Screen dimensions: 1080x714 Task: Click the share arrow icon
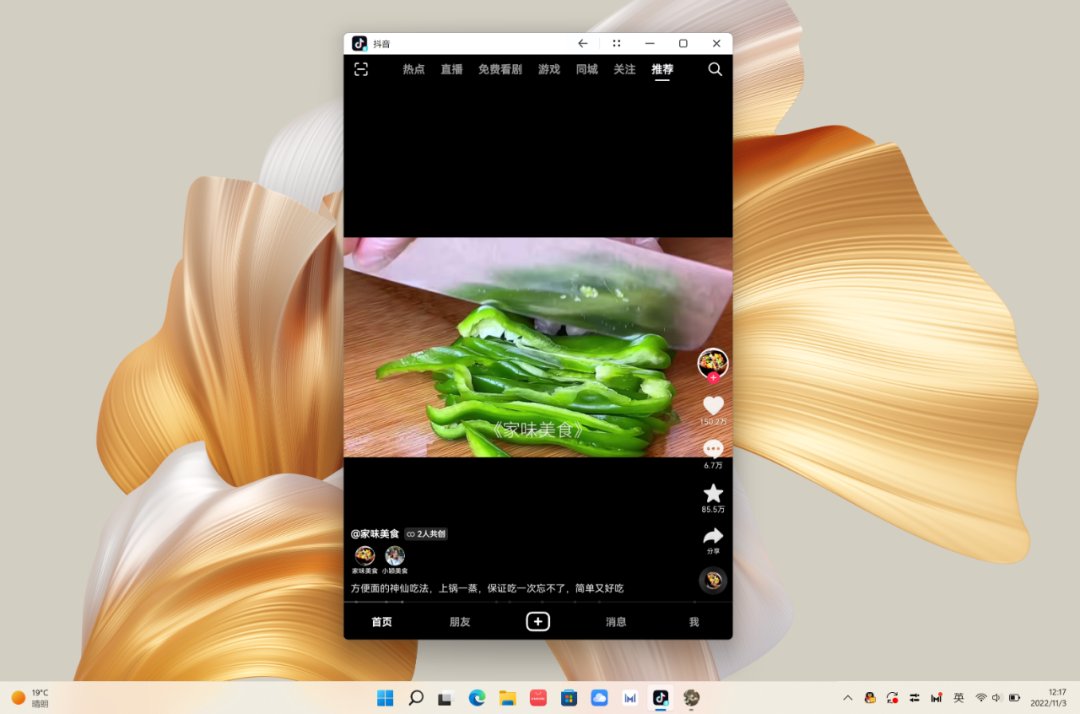coord(713,536)
